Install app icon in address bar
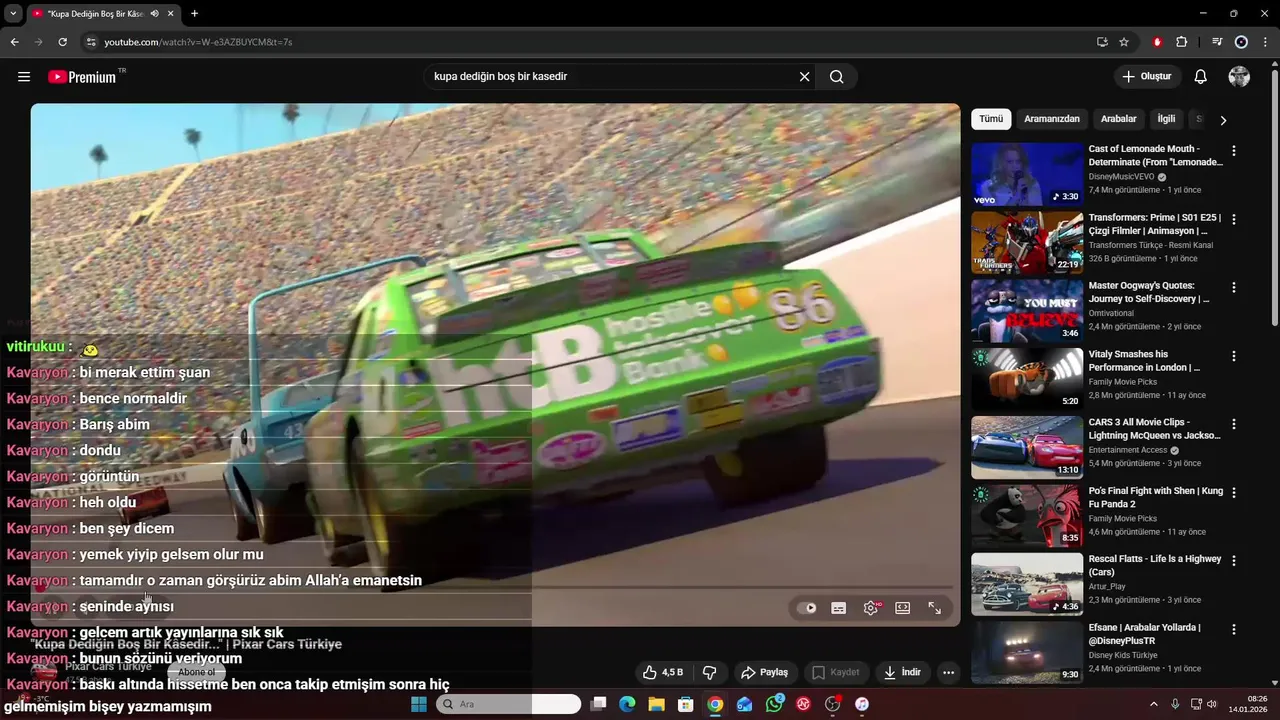 [x=1102, y=42]
